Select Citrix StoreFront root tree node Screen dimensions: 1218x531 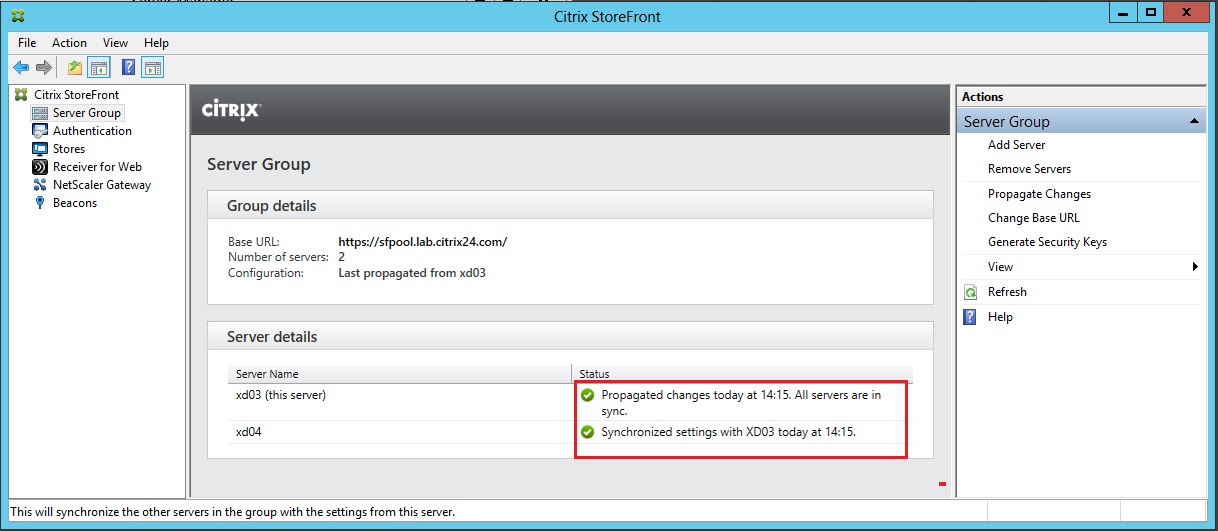76,95
